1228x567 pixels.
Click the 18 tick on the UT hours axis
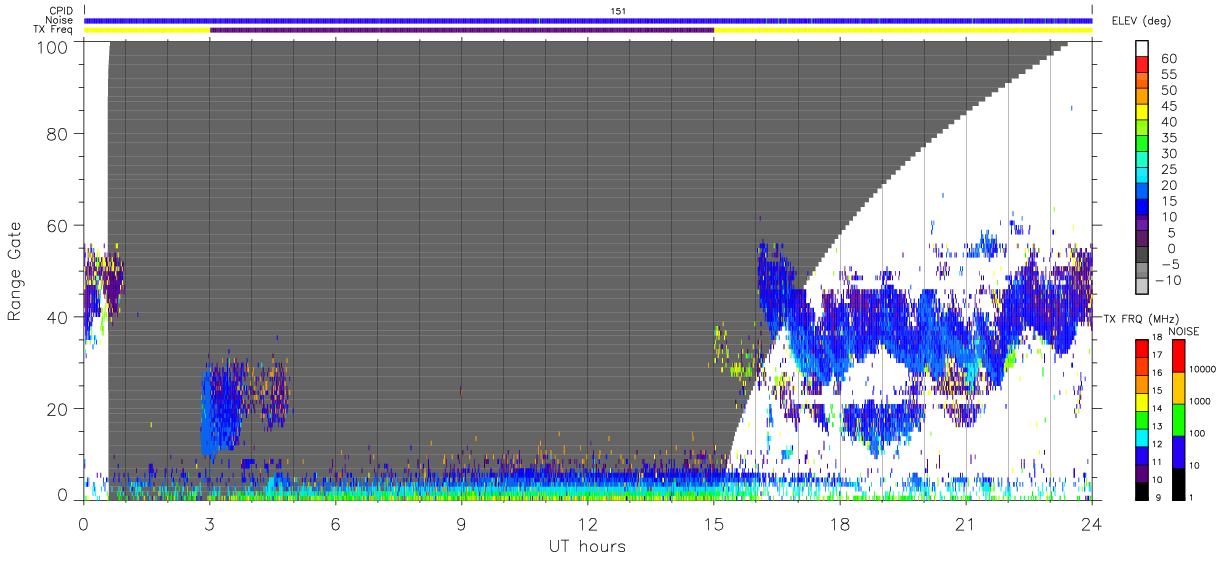[x=840, y=524]
